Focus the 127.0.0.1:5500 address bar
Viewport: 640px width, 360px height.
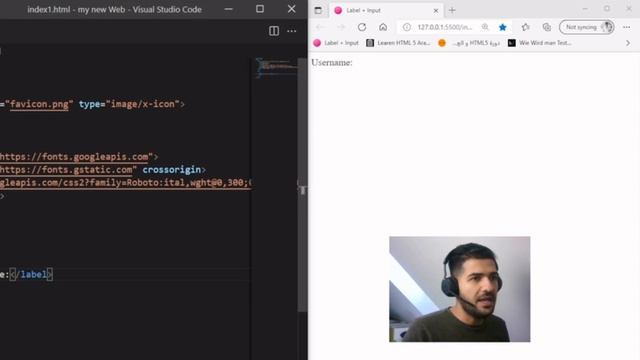[x=444, y=27]
